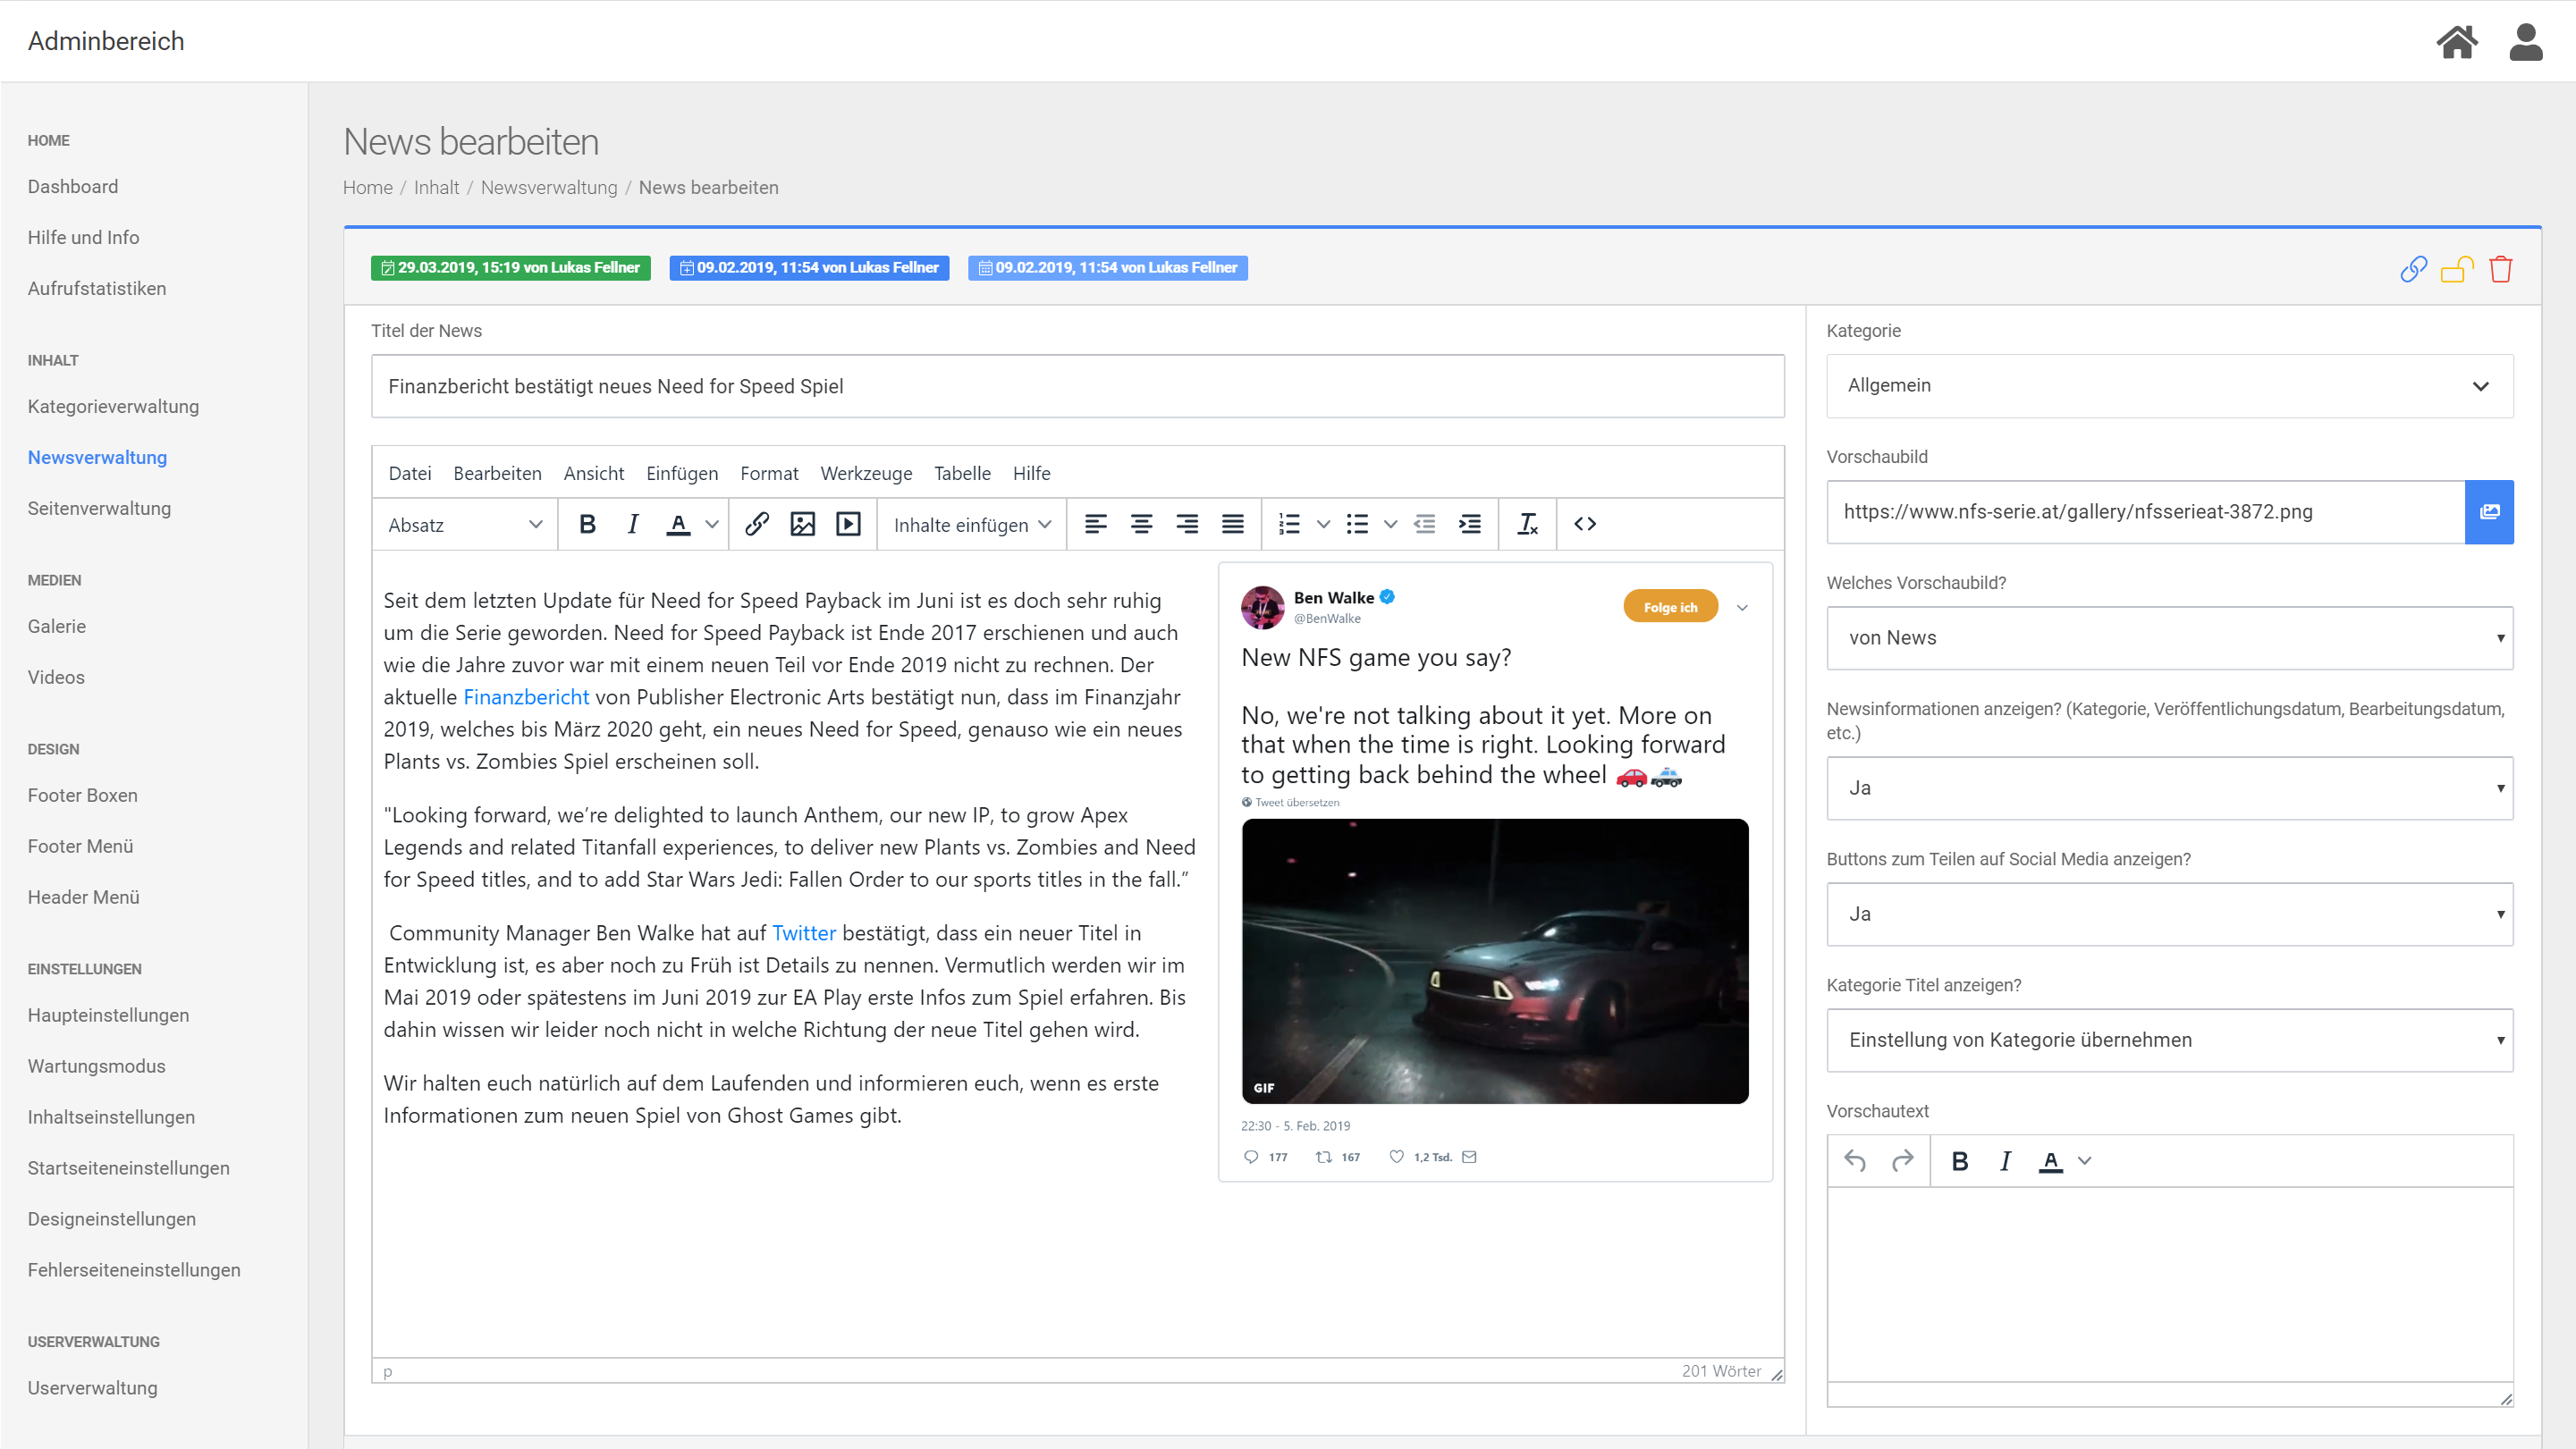This screenshot has height=1449, width=2576.
Task: Click the home icon in top bar
Action: tap(2456, 42)
